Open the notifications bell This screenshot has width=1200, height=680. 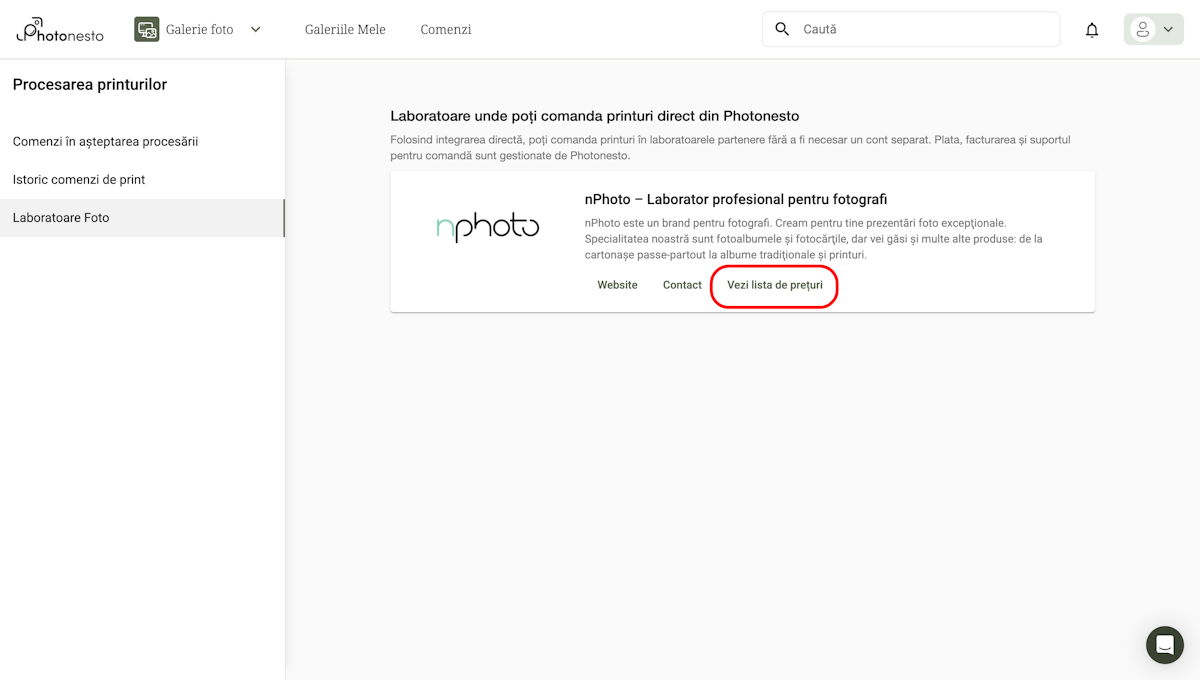pyautogui.click(x=1092, y=30)
